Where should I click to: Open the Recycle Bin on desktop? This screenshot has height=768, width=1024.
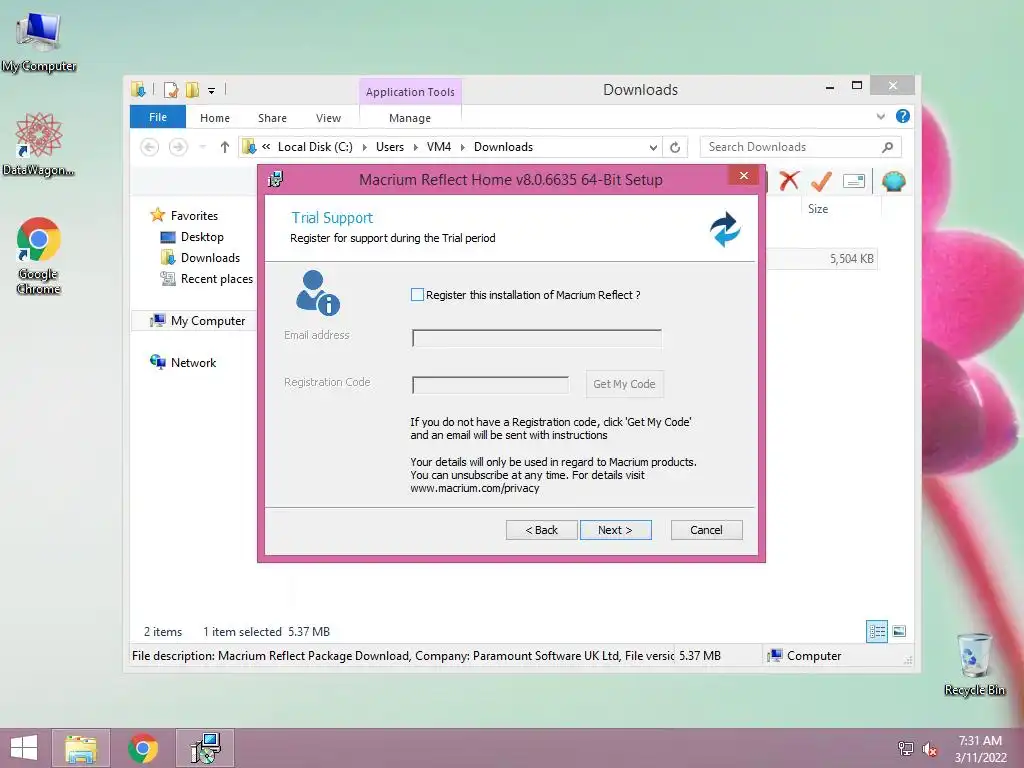(x=974, y=664)
